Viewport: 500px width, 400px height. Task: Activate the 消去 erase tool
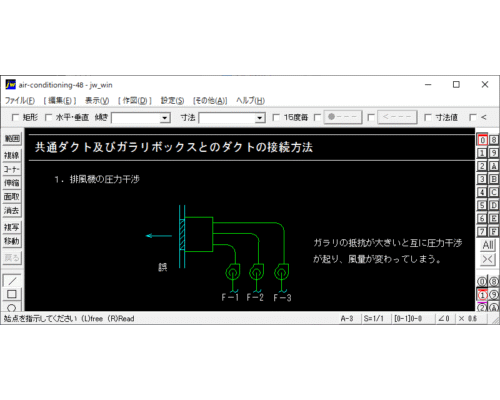click(12, 210)
